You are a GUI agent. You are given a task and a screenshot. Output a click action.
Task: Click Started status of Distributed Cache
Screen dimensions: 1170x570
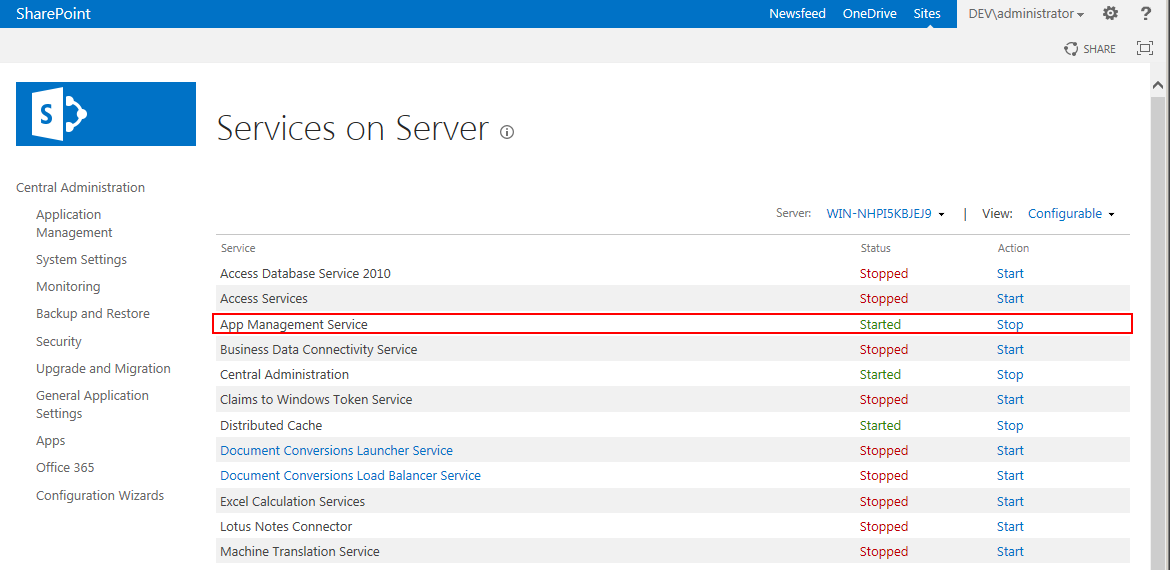(880, 425)
